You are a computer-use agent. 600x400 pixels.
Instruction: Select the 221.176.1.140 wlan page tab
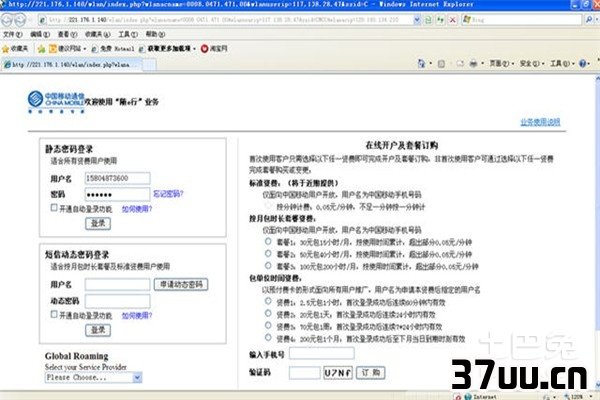[x=72, y=65]
